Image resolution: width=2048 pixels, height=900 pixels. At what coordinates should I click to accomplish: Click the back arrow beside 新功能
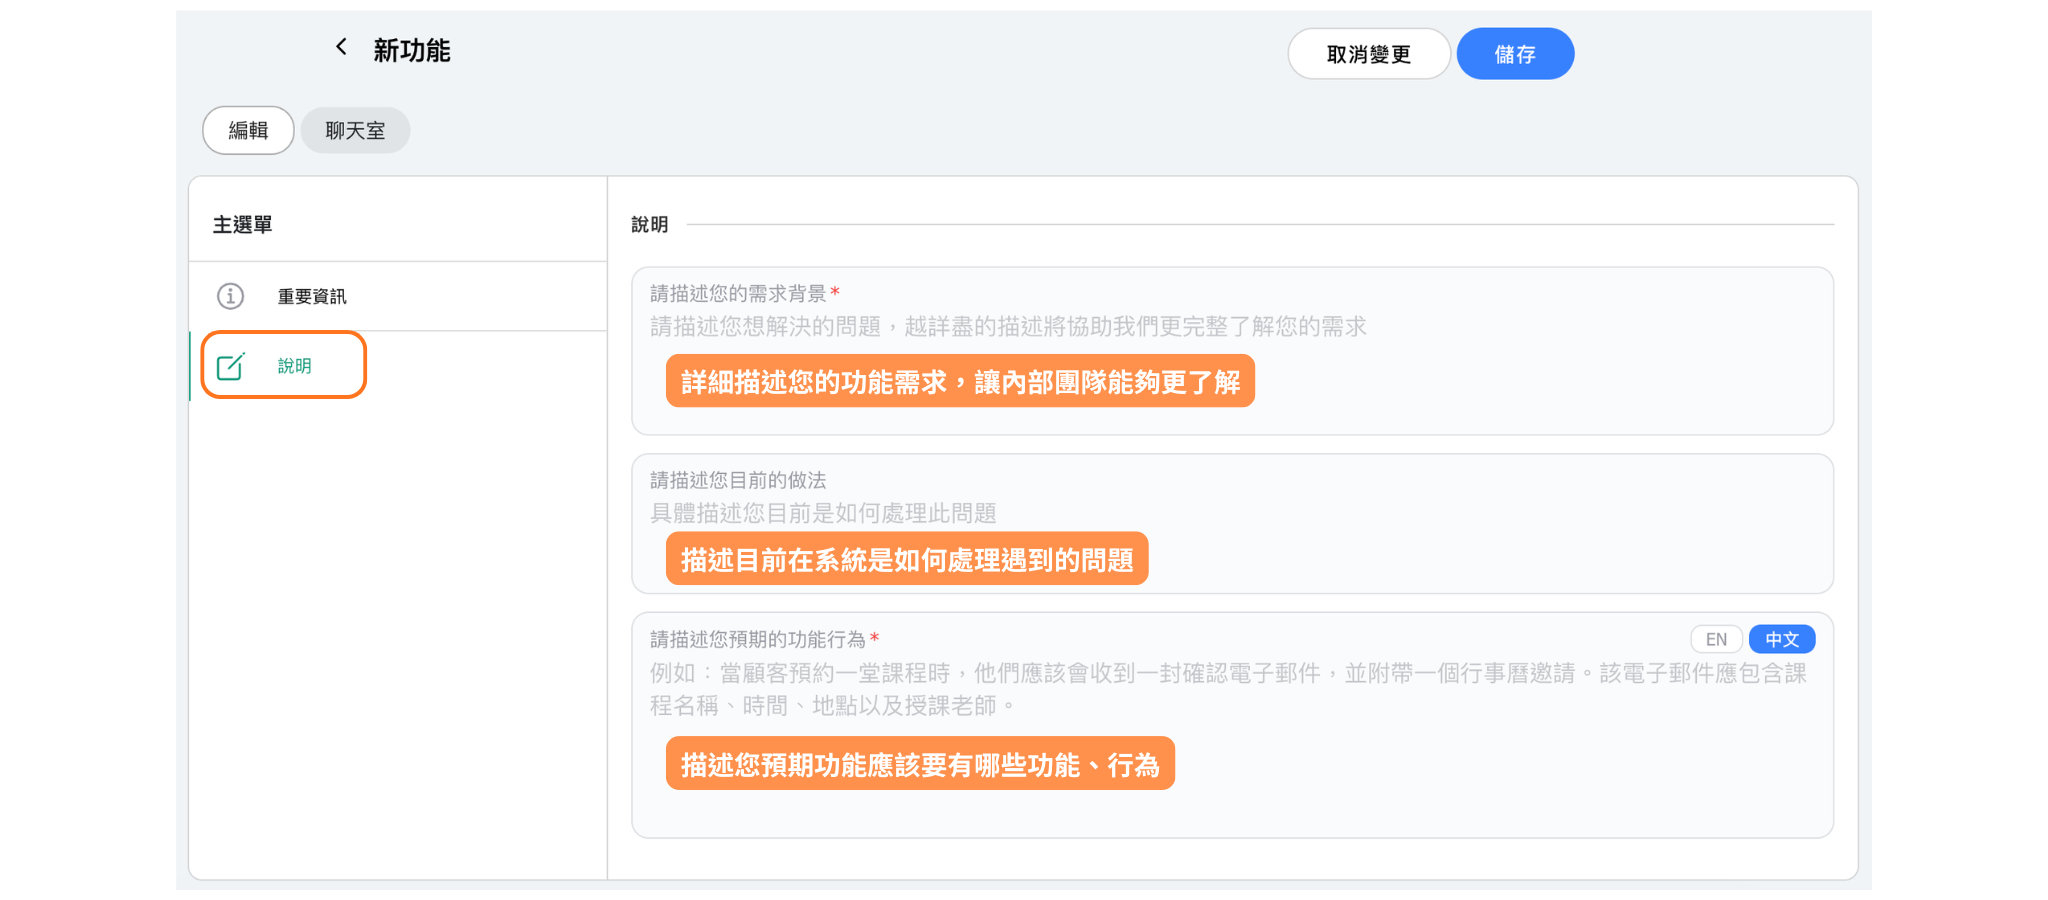341,47
